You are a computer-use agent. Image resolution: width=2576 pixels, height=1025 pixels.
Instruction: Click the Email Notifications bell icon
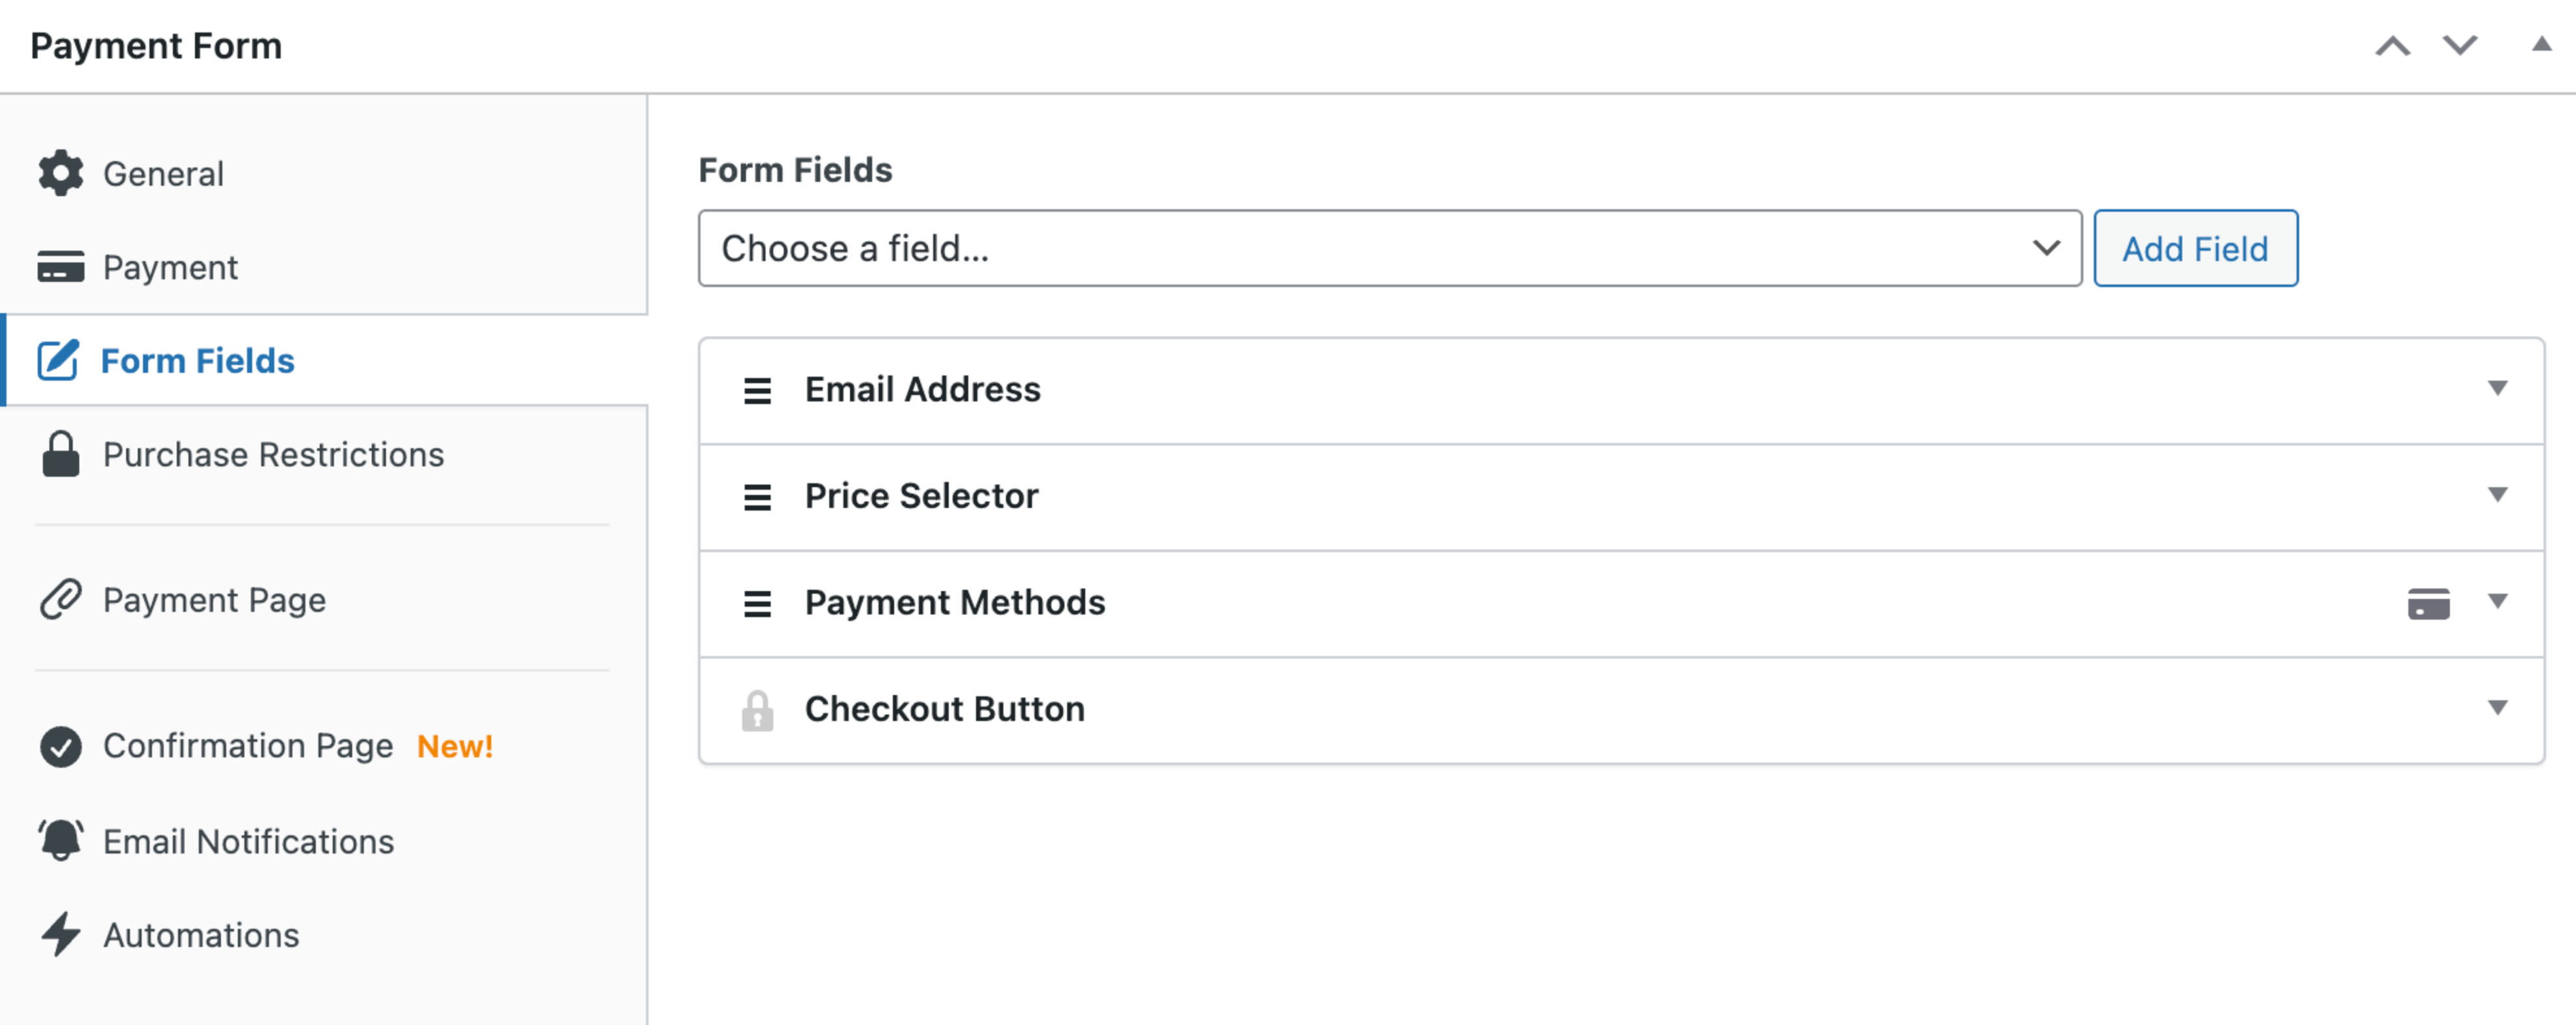click(61, 841)
